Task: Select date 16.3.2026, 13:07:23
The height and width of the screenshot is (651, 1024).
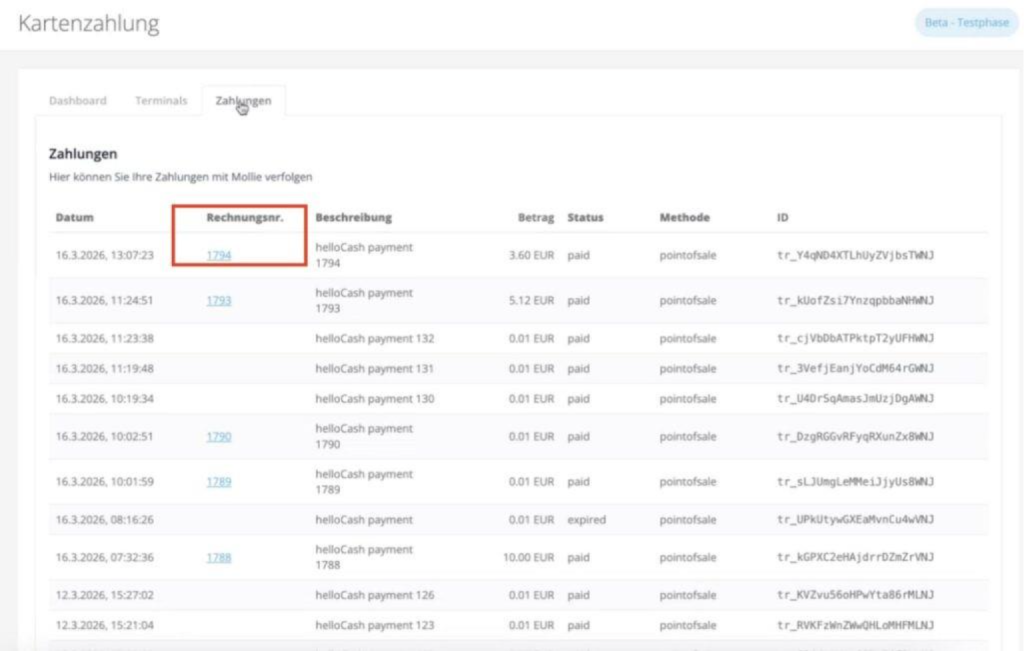Action: tap(104, 255)
